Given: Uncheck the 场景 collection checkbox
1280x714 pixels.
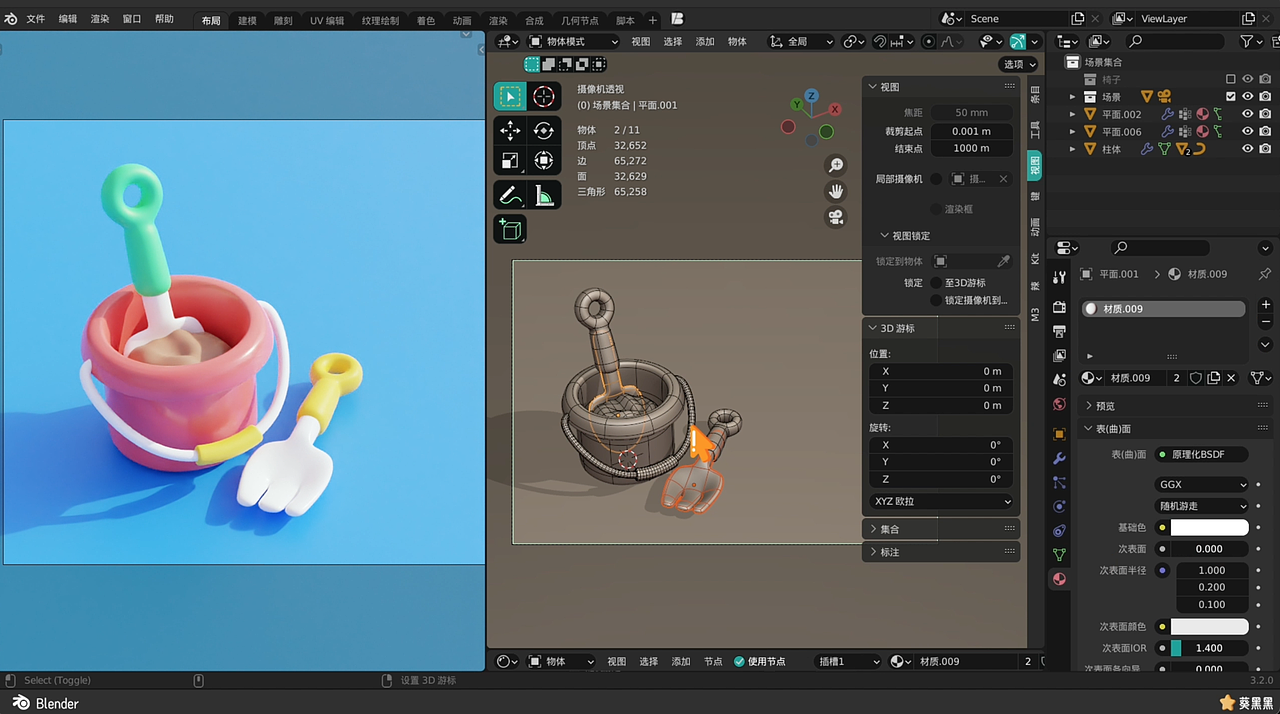Looking at the screenshot, I should (x=1231, y=96).
